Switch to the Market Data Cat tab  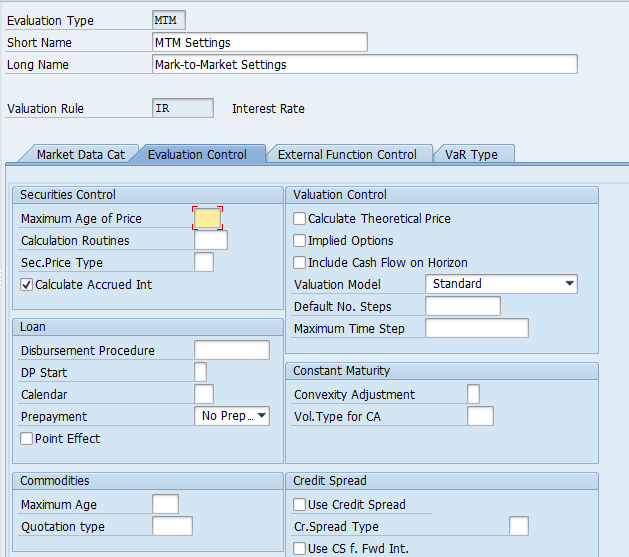(x=80, y=154)
